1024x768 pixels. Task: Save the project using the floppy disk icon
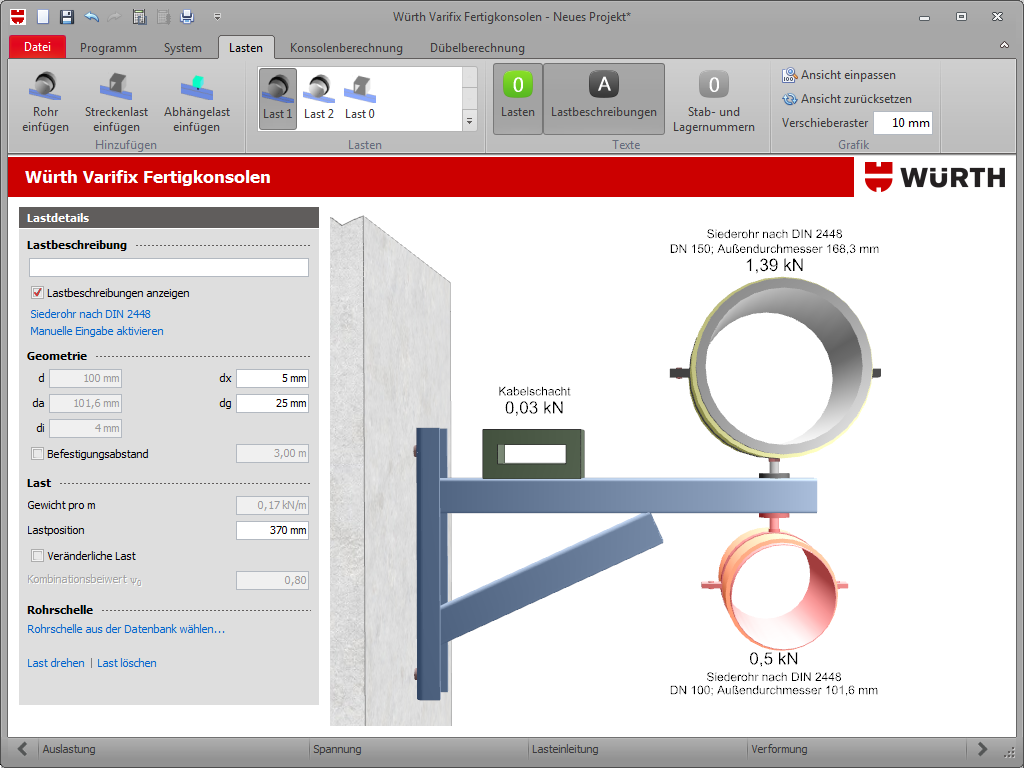(x=67, y=16)
